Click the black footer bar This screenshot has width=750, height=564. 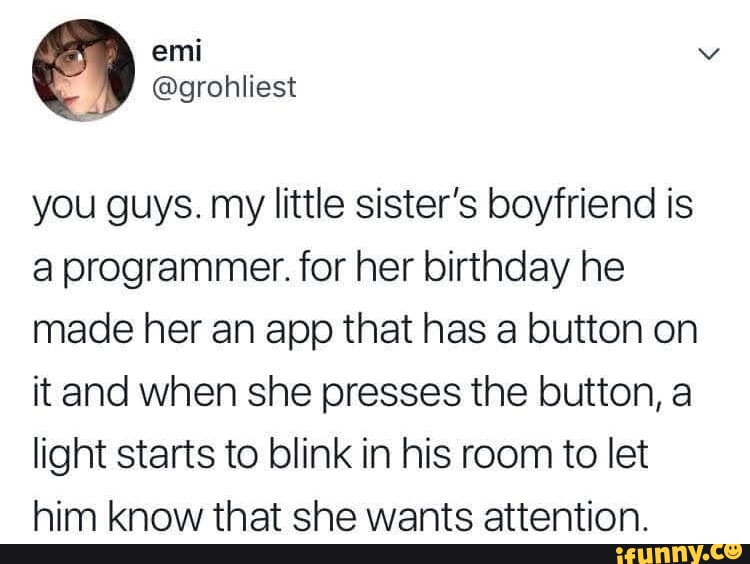[x=375, y=554]
